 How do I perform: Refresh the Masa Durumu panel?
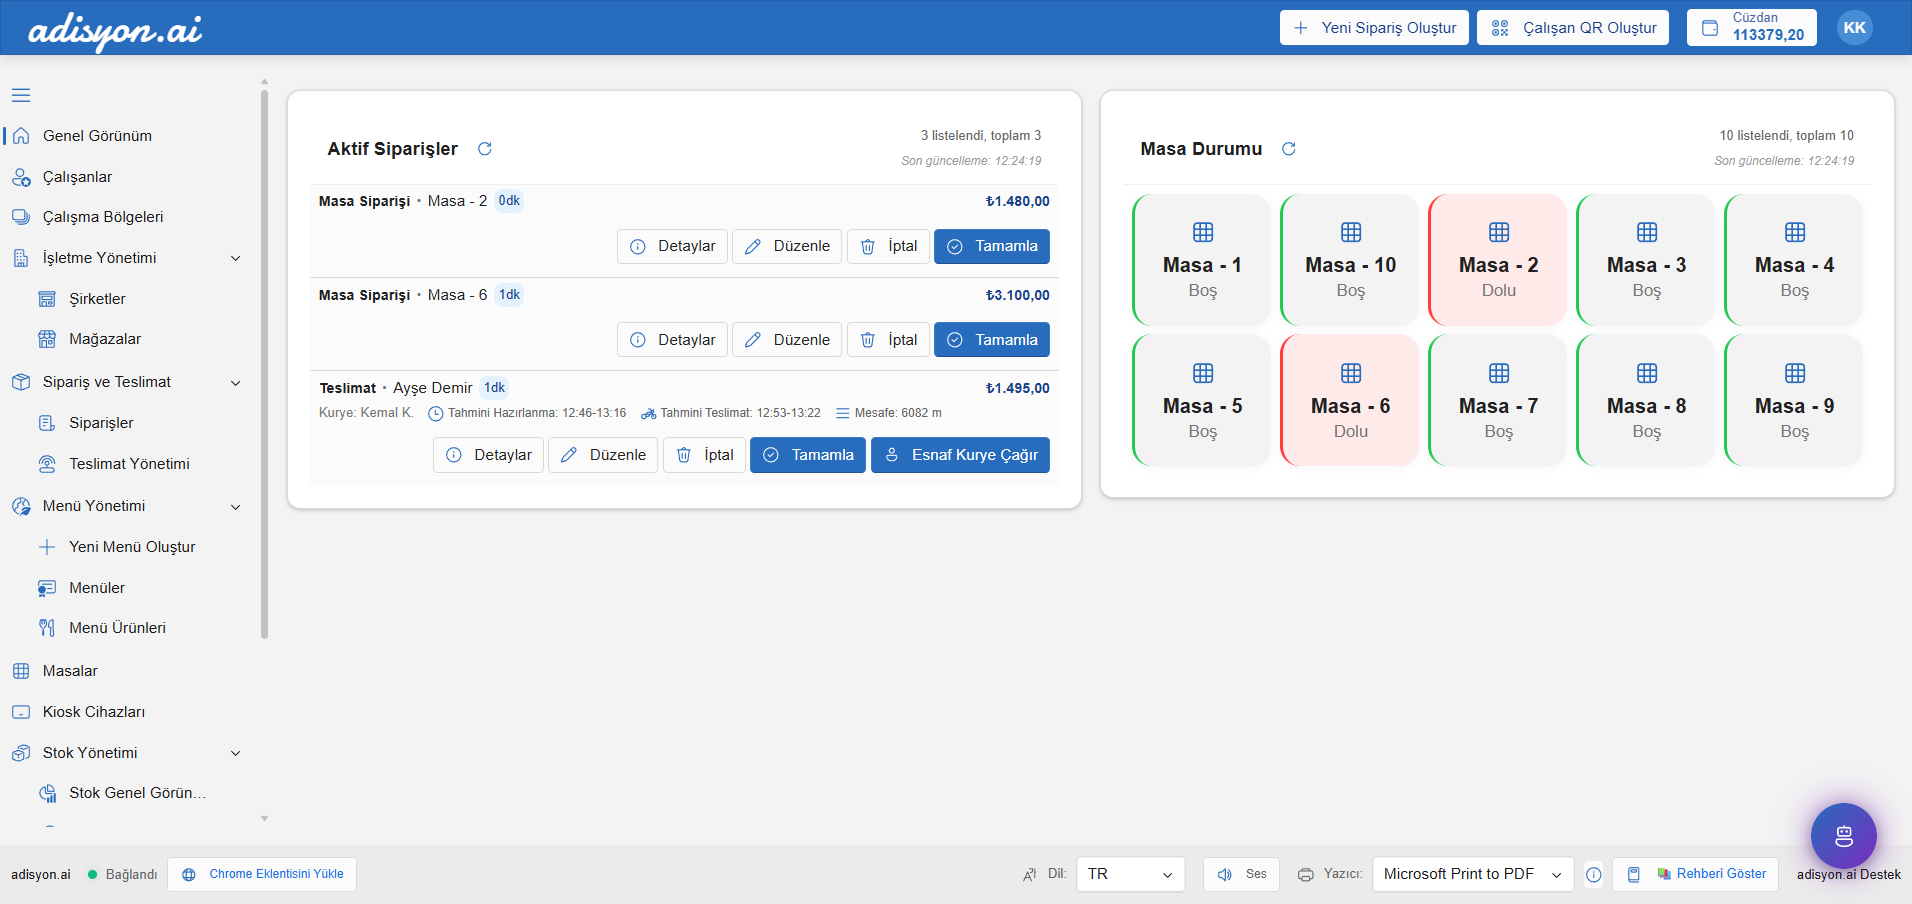coord(1289,149)
